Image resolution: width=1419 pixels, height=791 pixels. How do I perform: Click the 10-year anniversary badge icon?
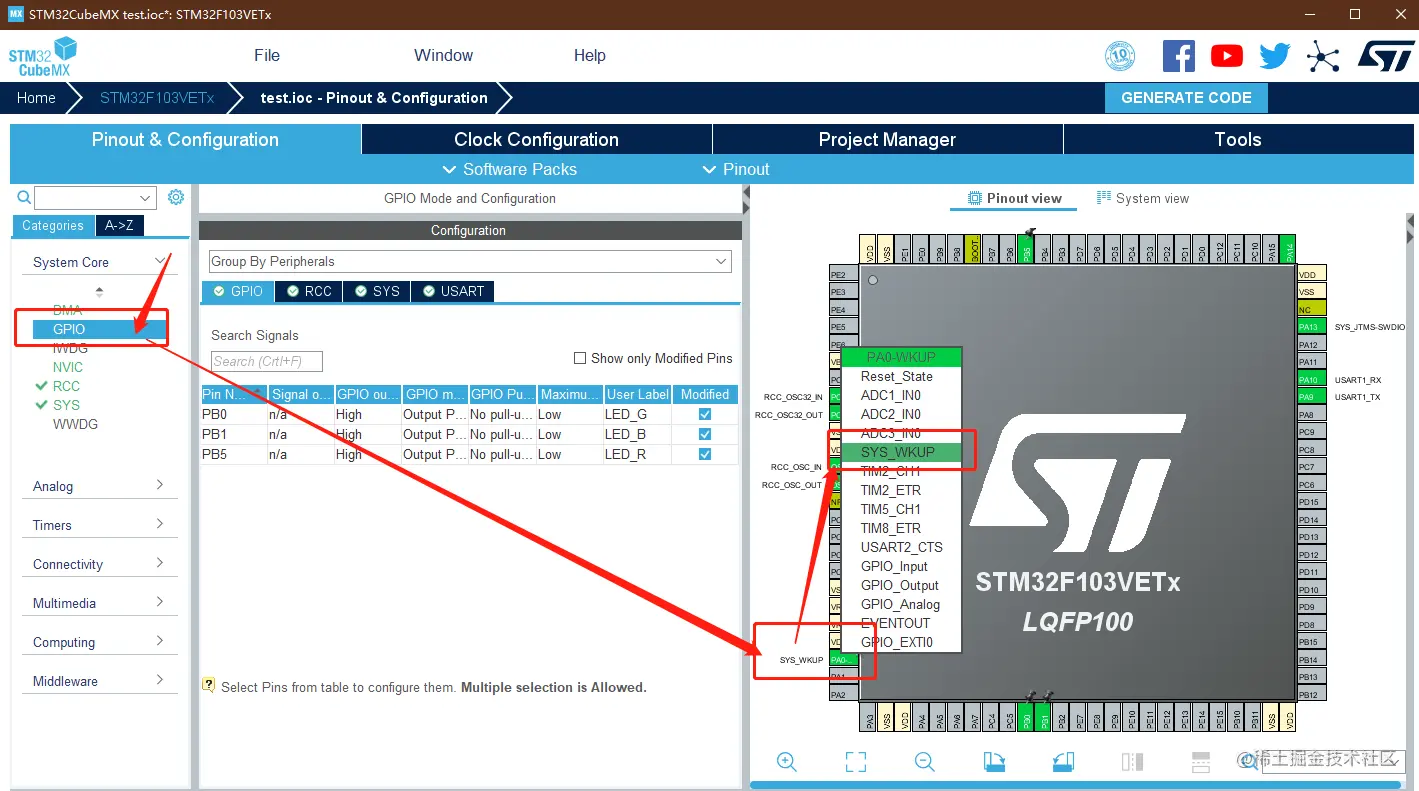point(1120,56)
